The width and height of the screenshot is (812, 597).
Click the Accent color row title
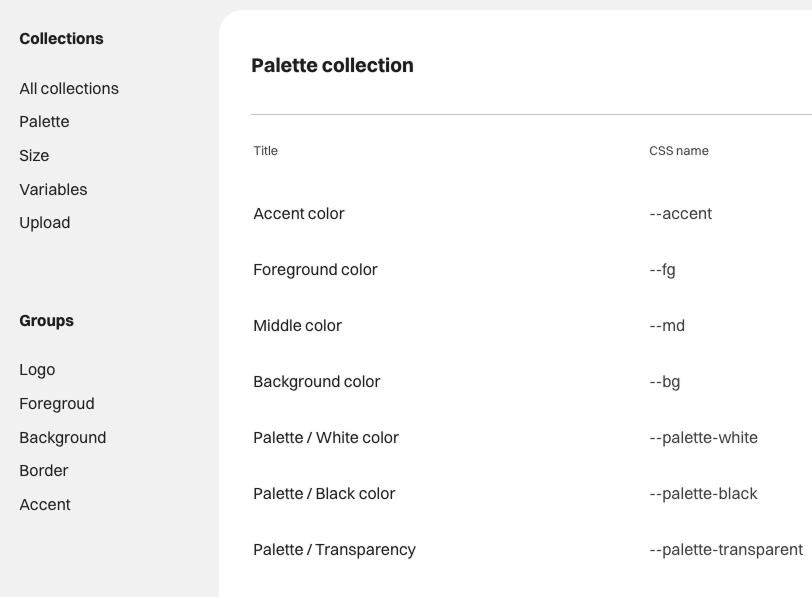point(299,213)
